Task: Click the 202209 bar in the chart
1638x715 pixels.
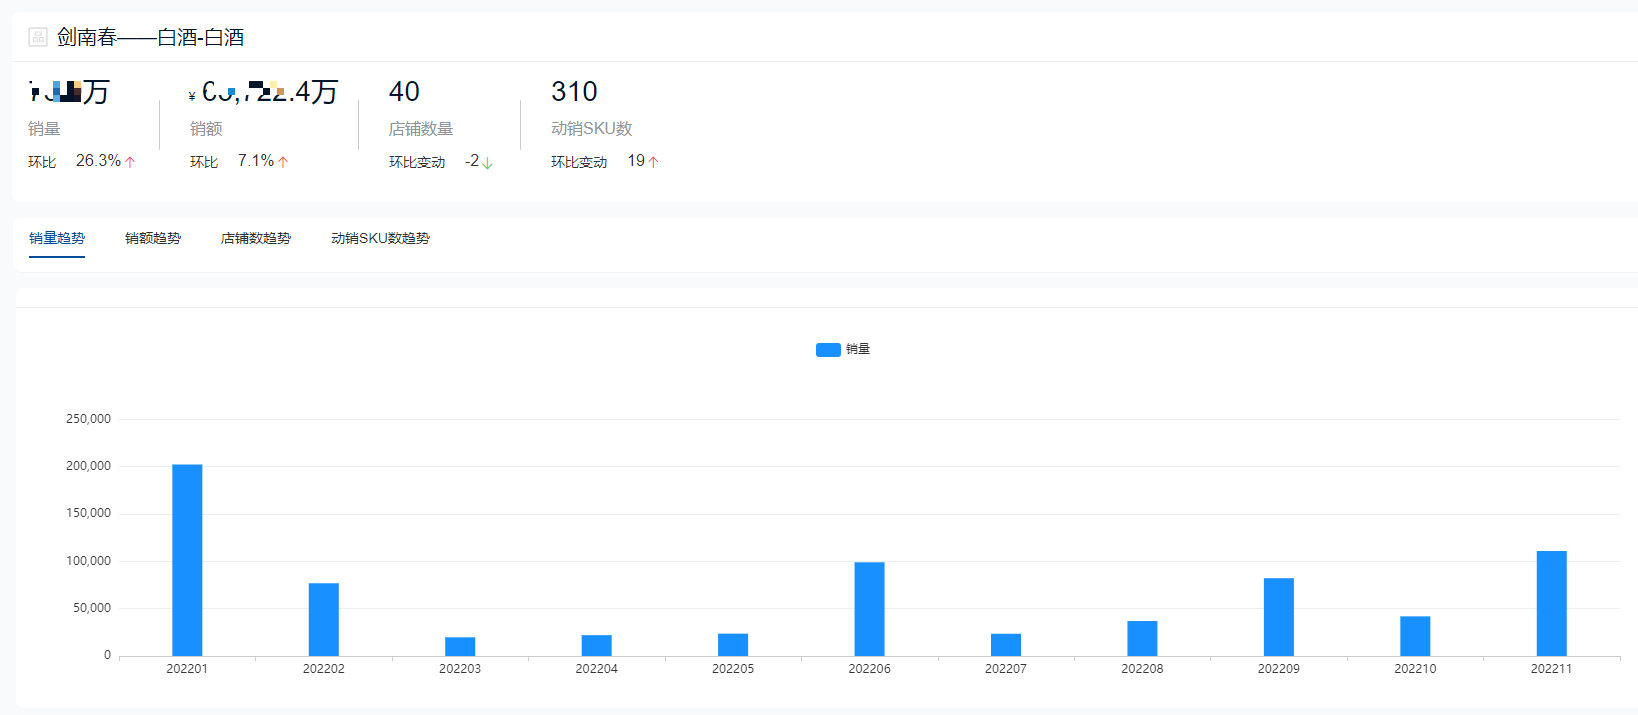Action: [1278, 617]
